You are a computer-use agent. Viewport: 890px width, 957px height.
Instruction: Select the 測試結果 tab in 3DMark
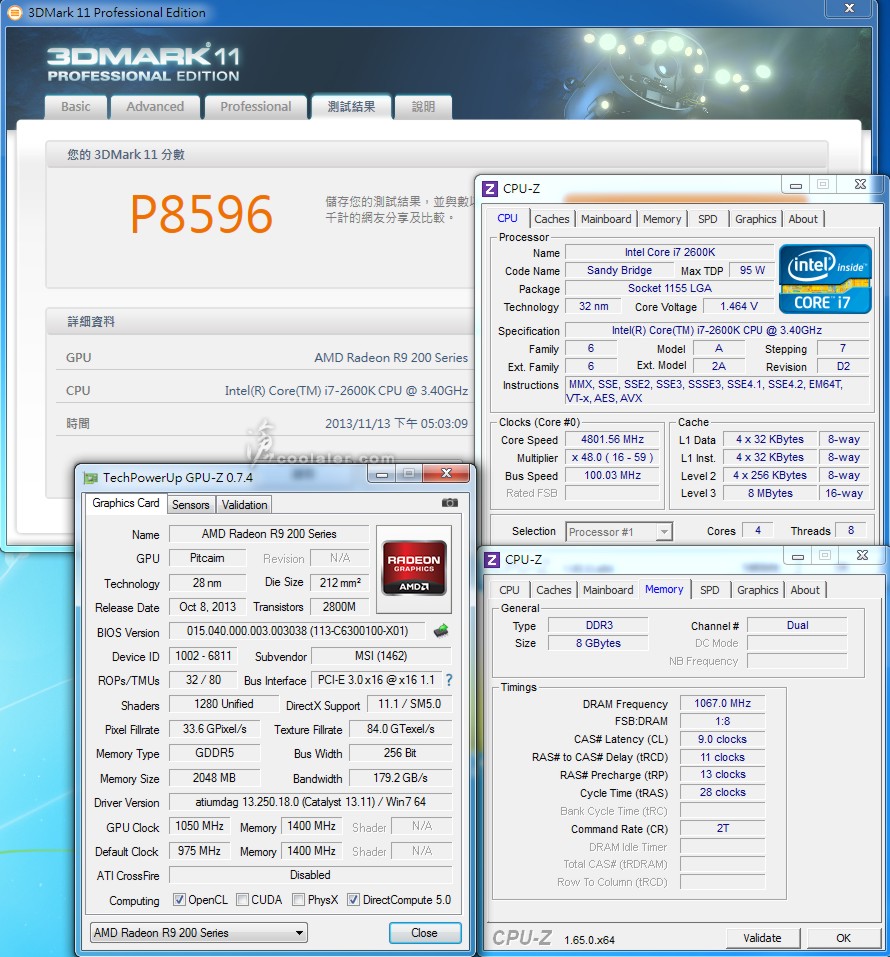[x=351, y=107]
